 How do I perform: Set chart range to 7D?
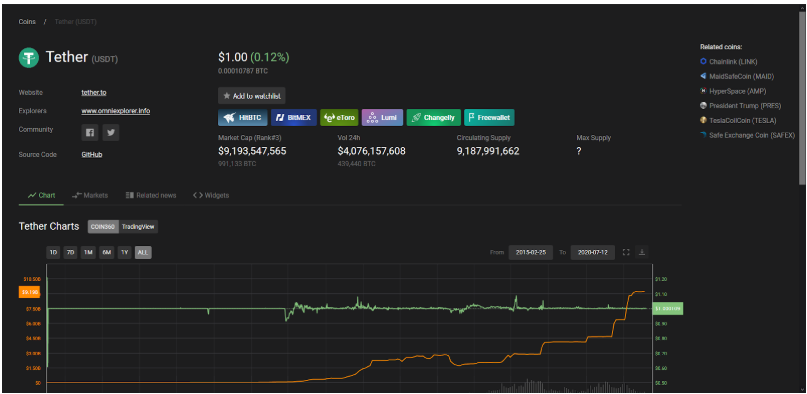click(71, 253)
